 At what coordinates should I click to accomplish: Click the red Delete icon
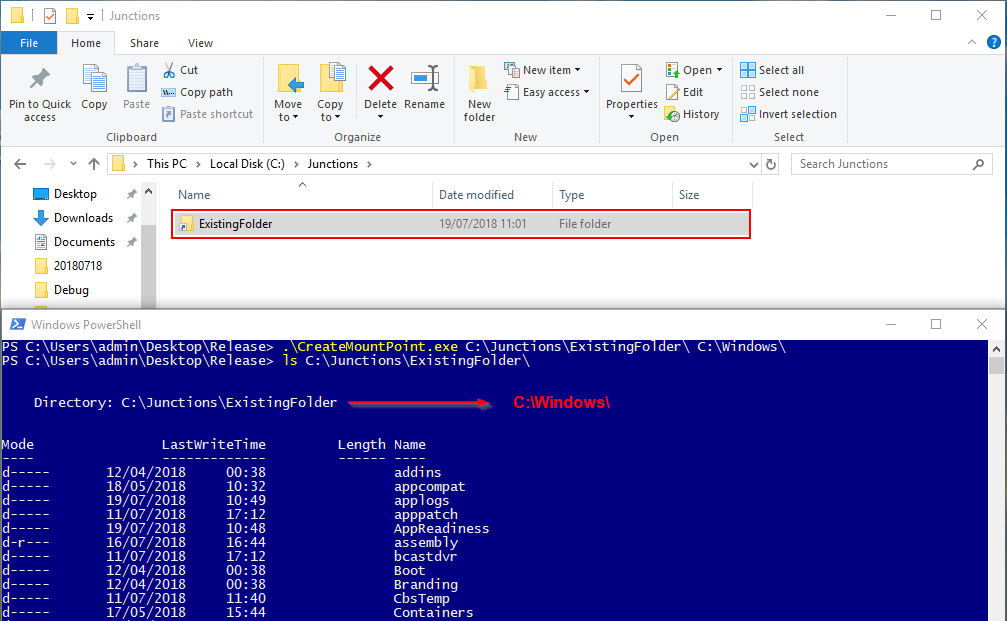[x=380, y=80]
